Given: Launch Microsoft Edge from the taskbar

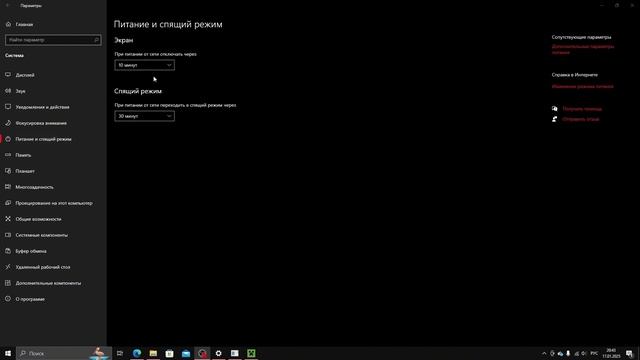Looking at the screenshot, I should pyautogui.click(x=137, y=353).
